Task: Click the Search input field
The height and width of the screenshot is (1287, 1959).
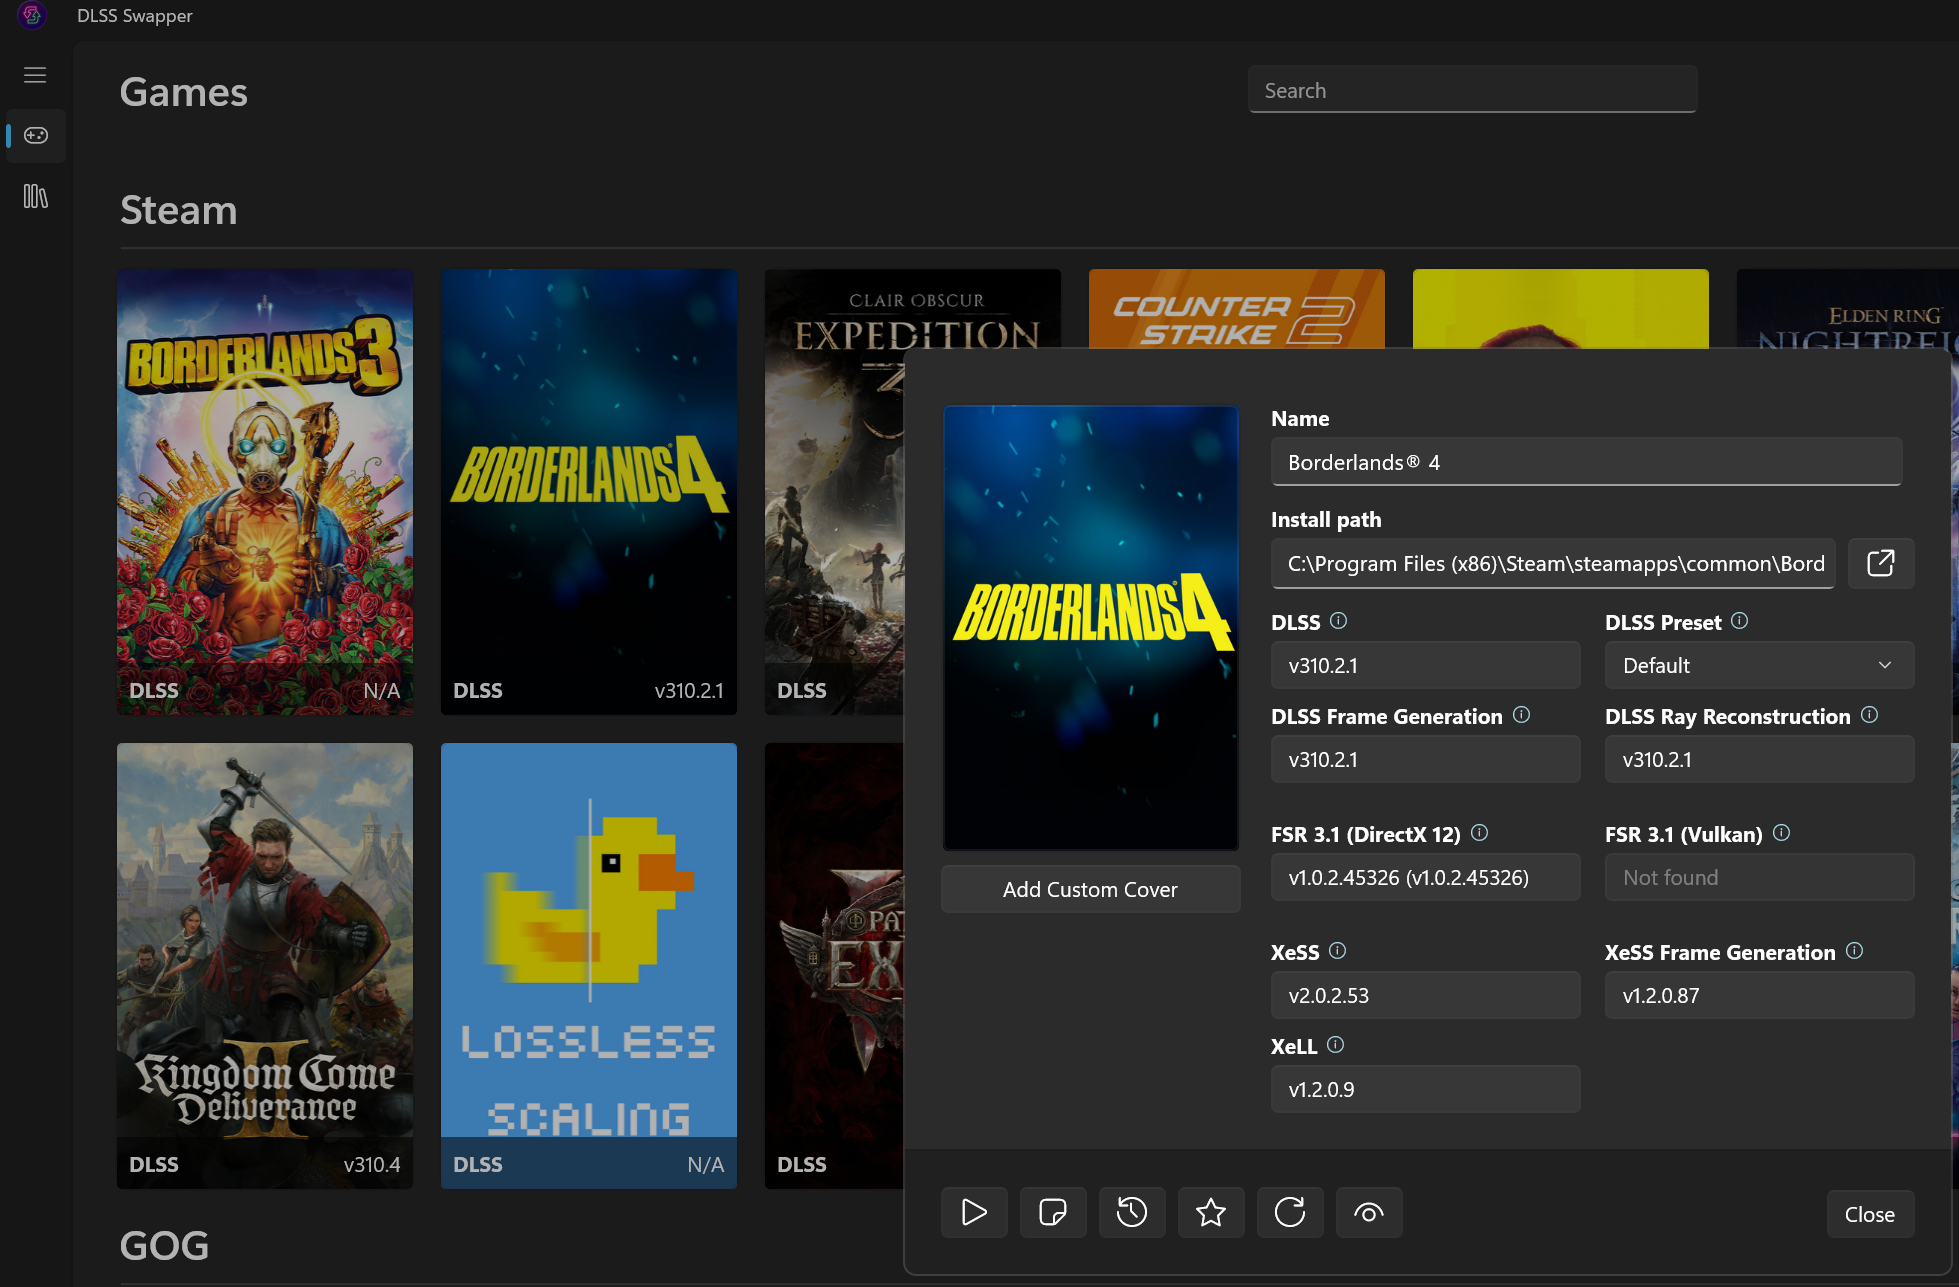Action: (1471, 90)
